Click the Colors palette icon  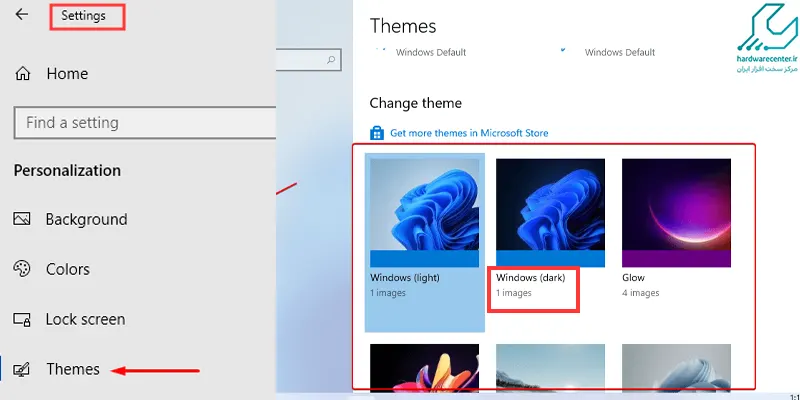(22, 269)
